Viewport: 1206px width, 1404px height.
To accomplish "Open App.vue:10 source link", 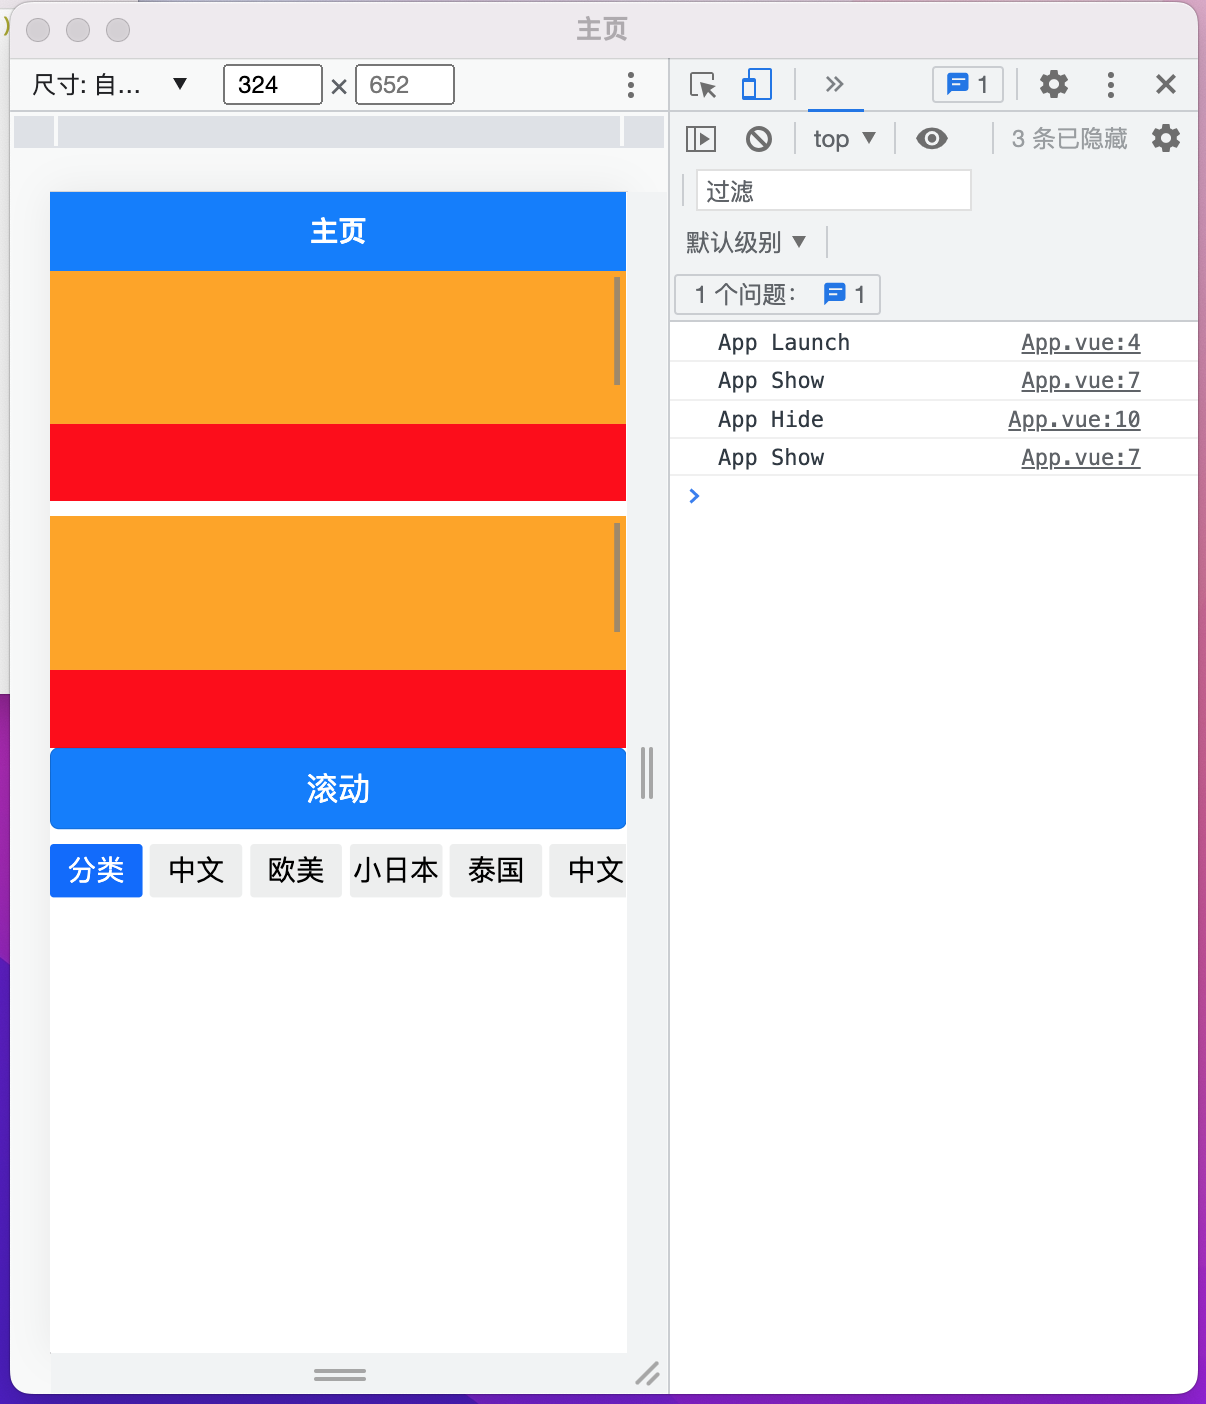I will point(1074,420).
